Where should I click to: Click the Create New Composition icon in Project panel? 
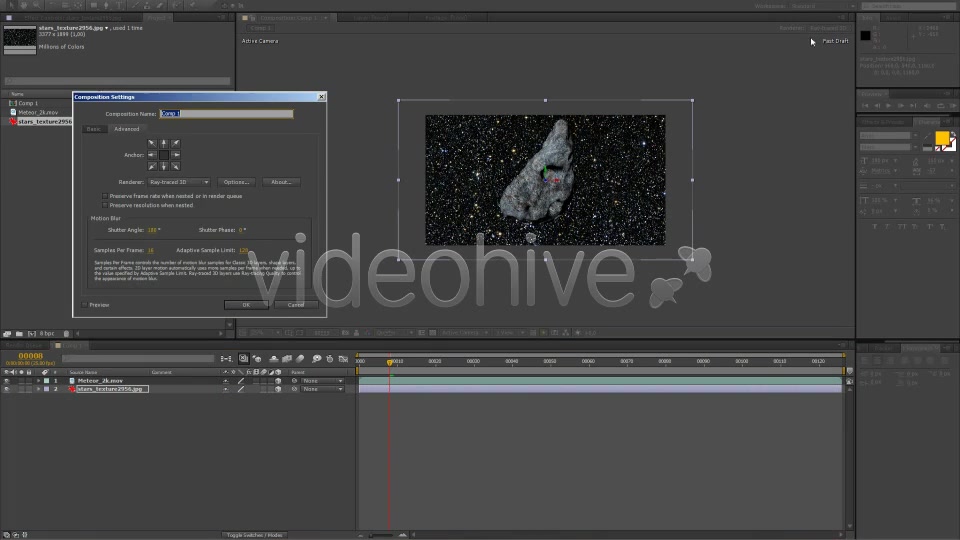[x=32, y=334]
